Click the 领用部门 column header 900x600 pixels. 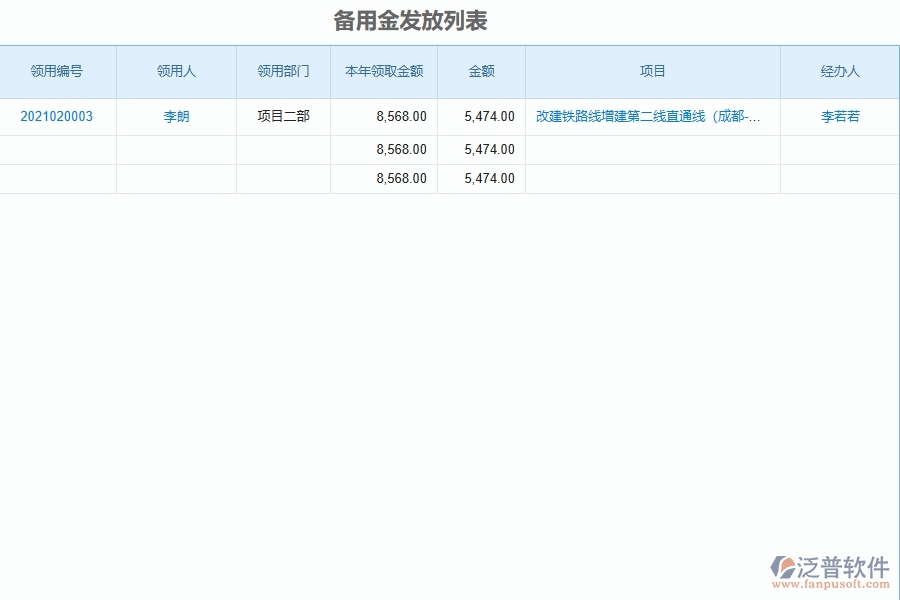(283, 71)
